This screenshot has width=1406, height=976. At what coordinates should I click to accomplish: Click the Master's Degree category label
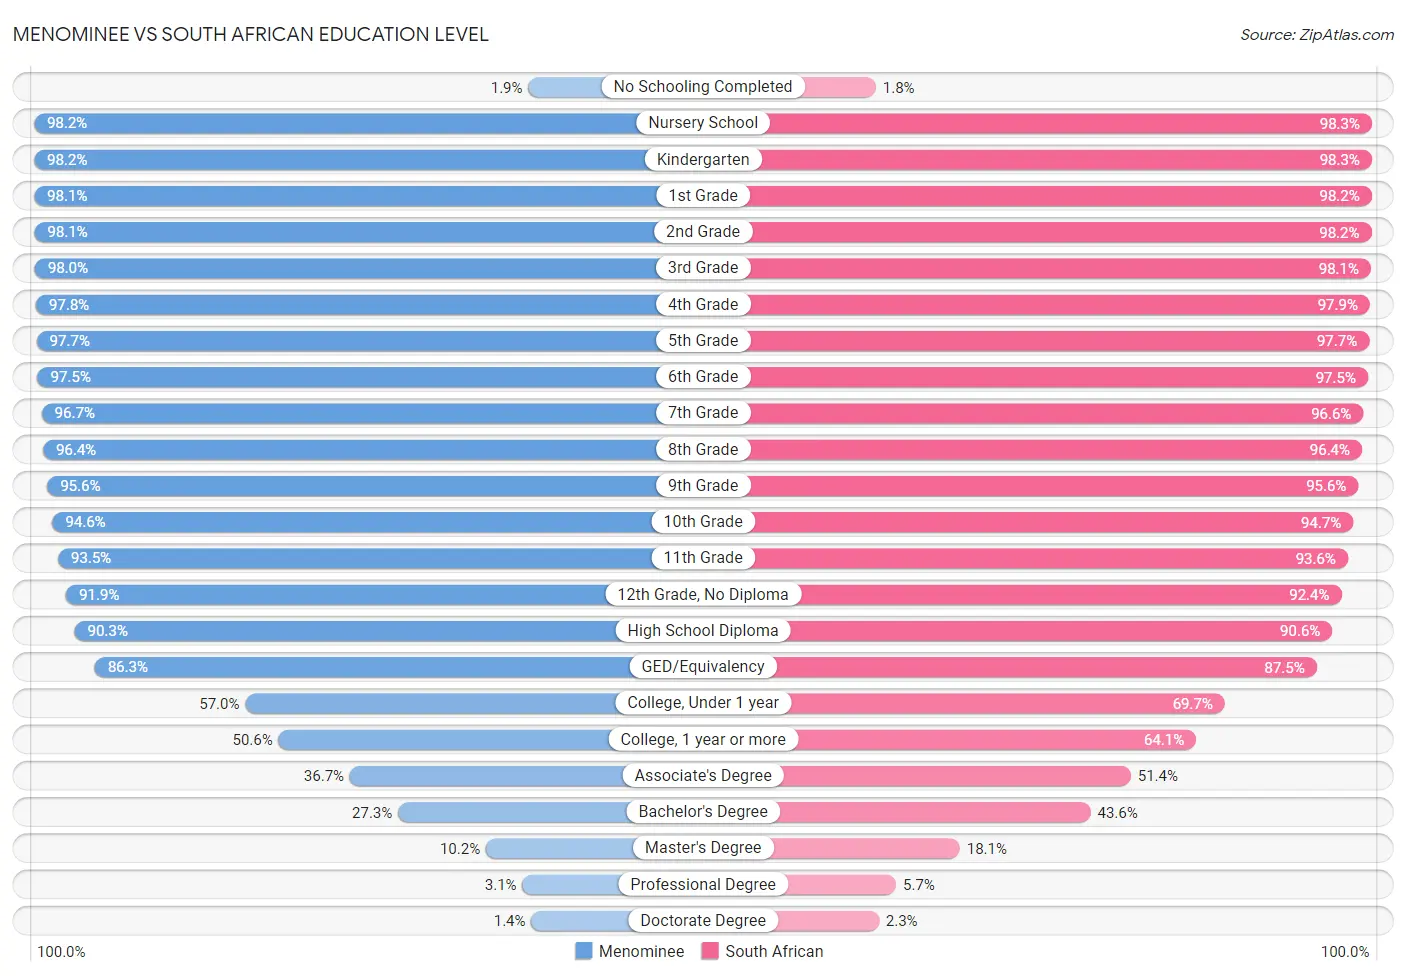(703, 848)
